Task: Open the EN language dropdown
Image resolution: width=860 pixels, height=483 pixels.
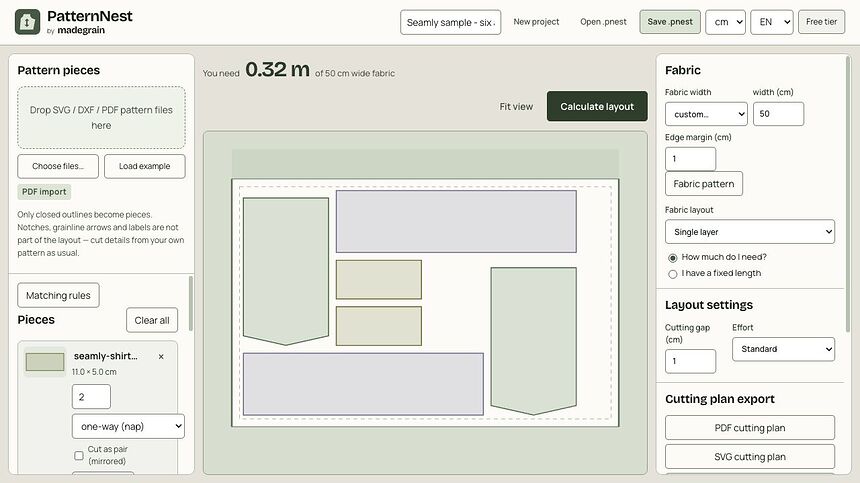Action: tap(772, 22)
